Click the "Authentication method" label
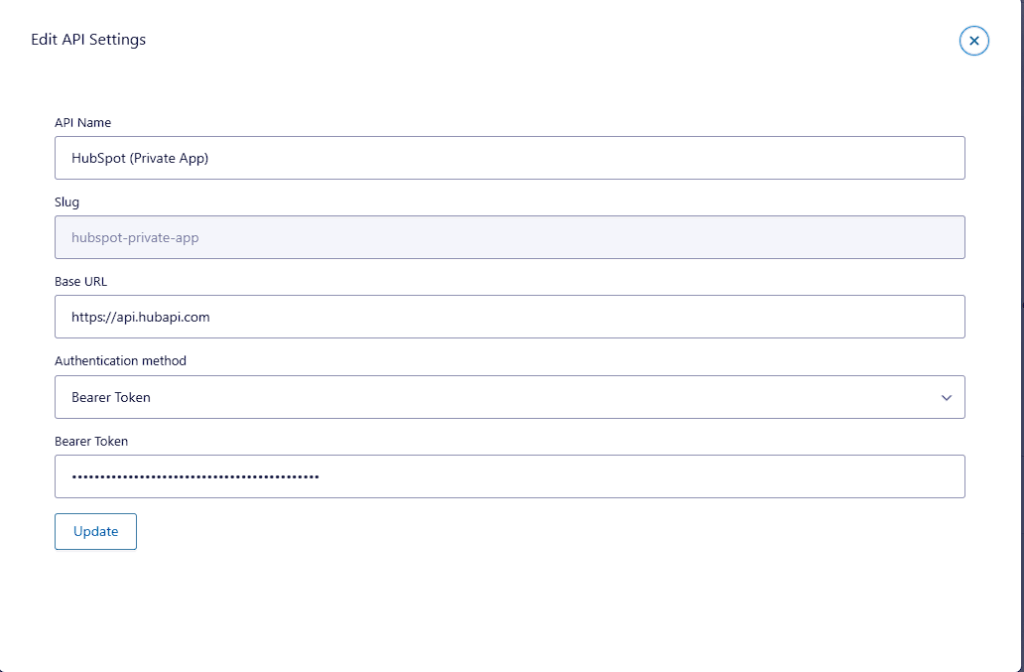Screen dimensions: 1024x672 120,361
